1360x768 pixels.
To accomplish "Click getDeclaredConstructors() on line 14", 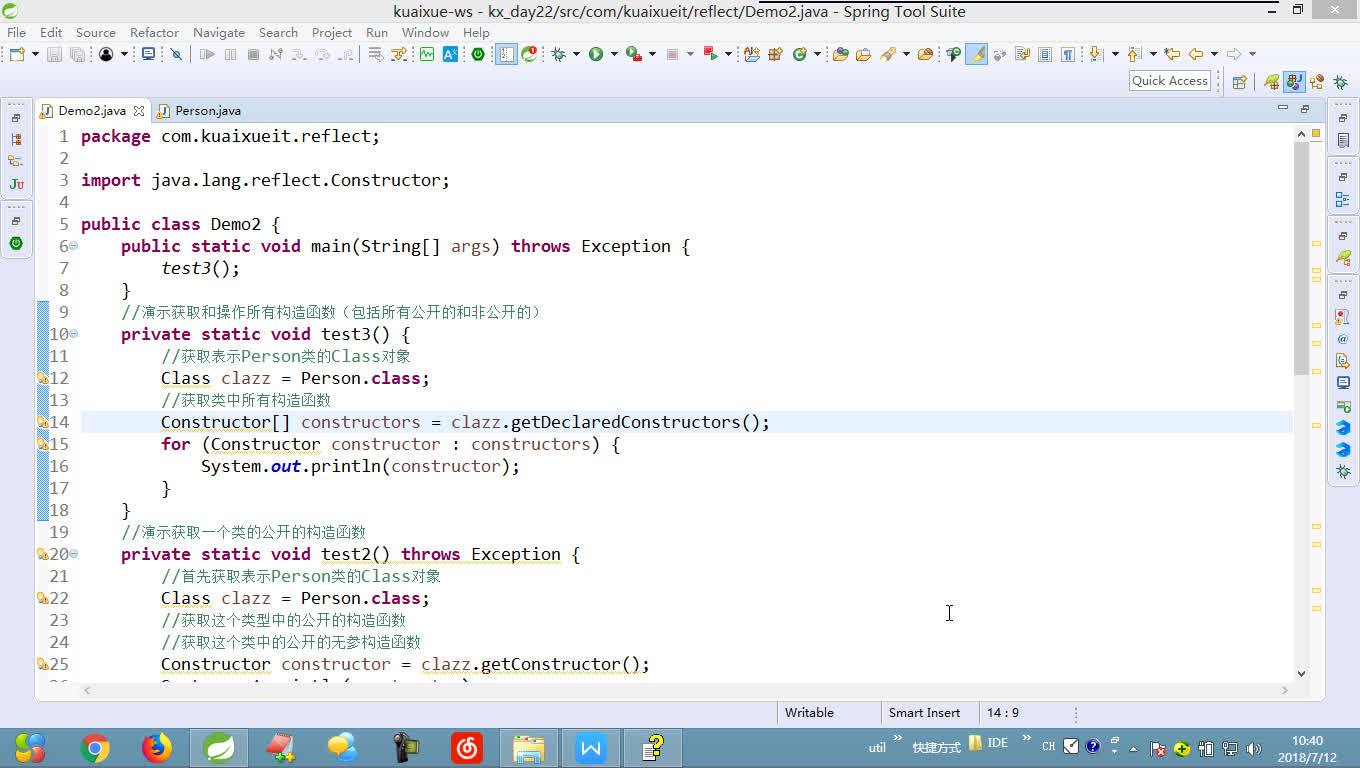I will click(640, 422).
